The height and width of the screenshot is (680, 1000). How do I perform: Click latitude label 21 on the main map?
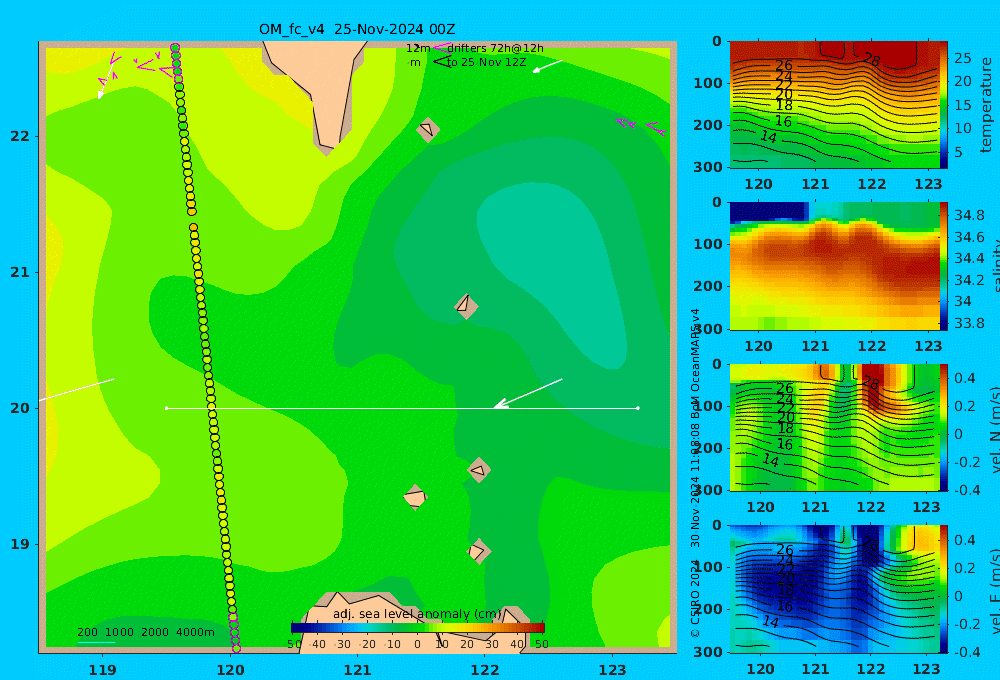pos(20,272)
